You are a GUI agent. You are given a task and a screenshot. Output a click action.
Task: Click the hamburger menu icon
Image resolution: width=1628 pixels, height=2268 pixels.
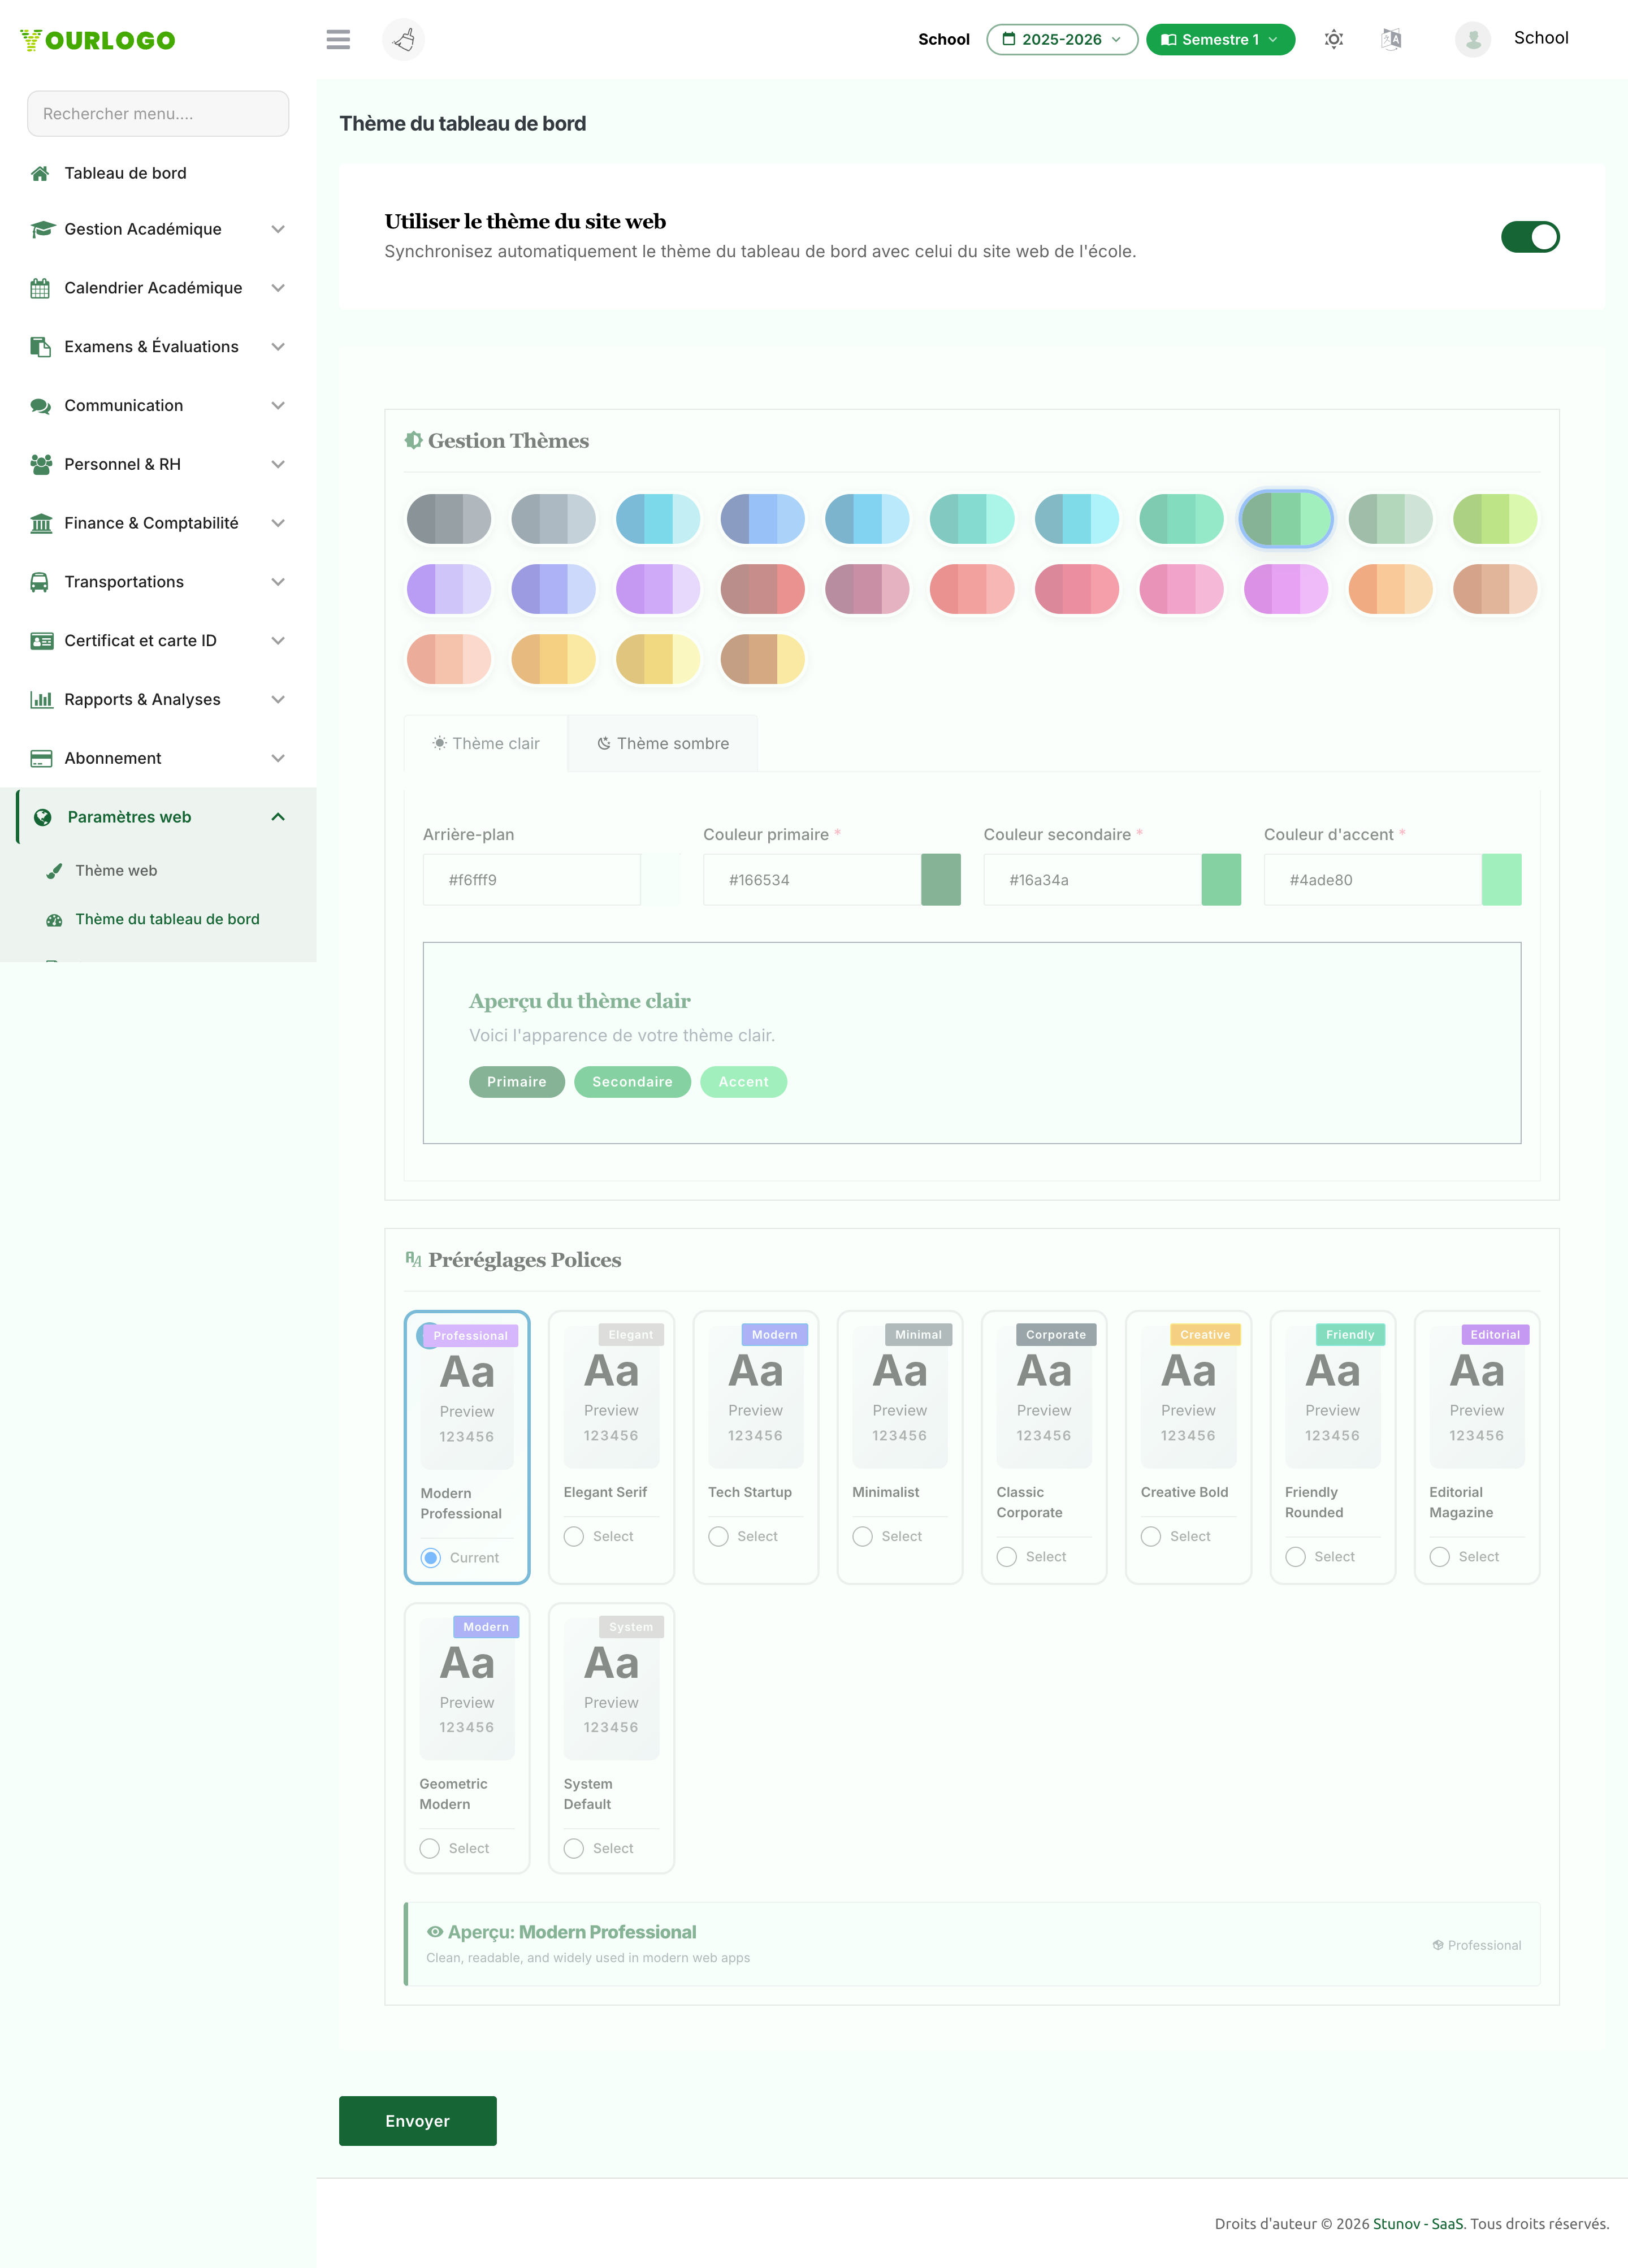338,39
